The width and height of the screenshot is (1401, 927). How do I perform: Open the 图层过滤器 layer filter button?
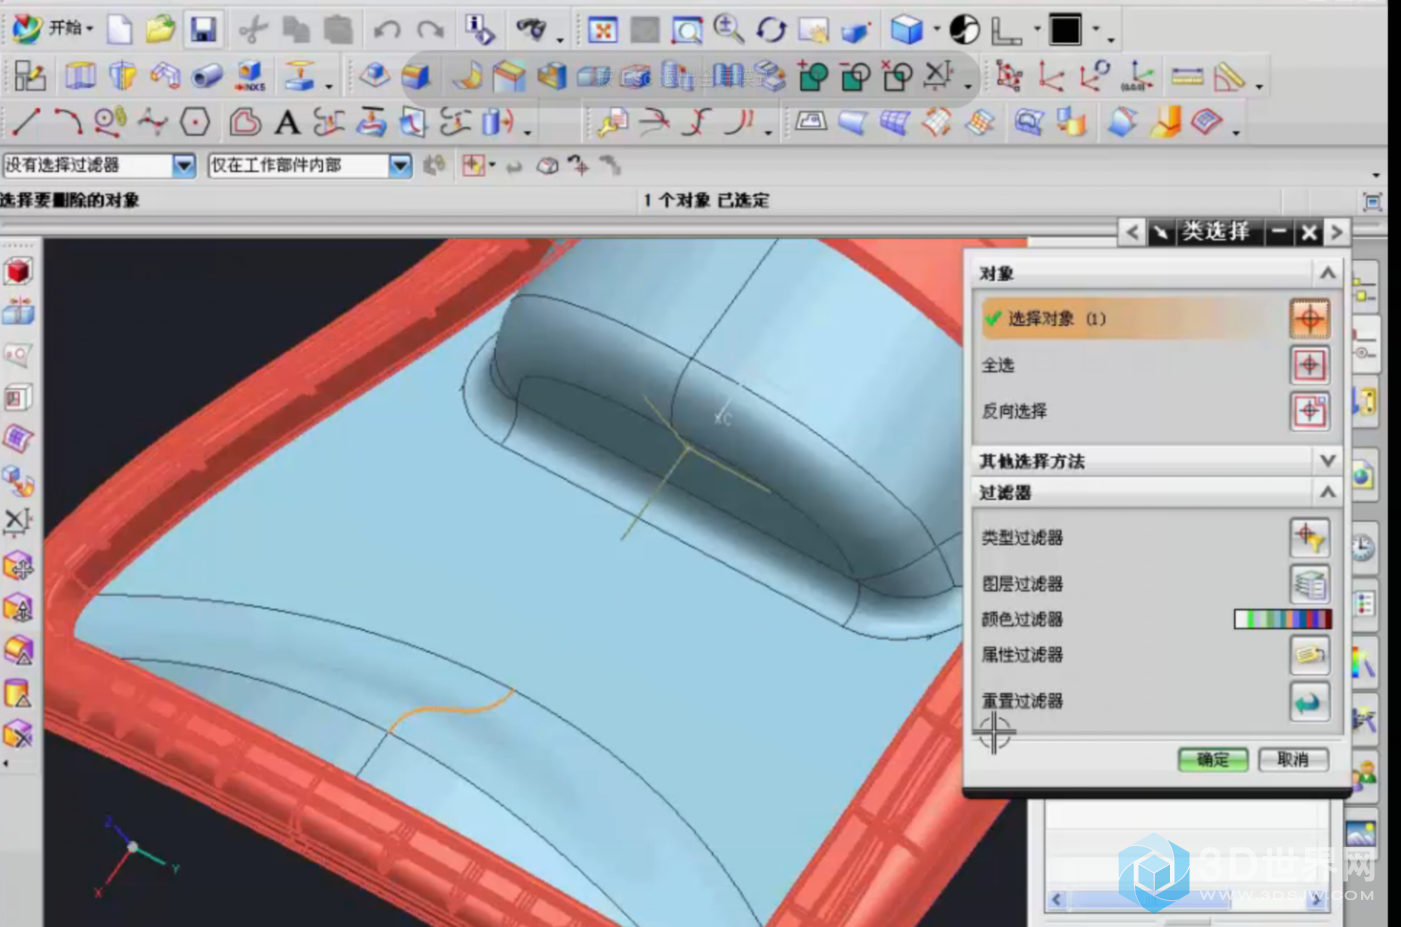[1309, 584]
